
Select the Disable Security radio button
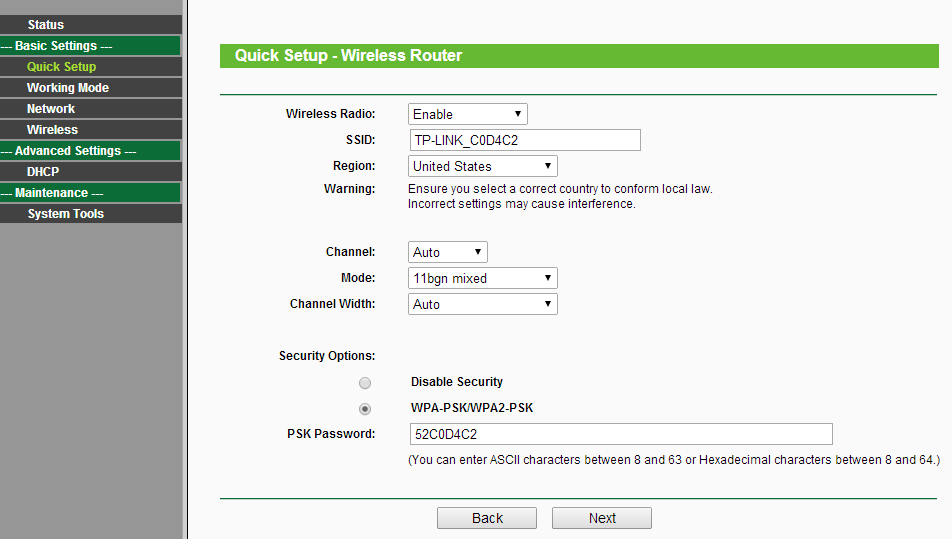365,383
